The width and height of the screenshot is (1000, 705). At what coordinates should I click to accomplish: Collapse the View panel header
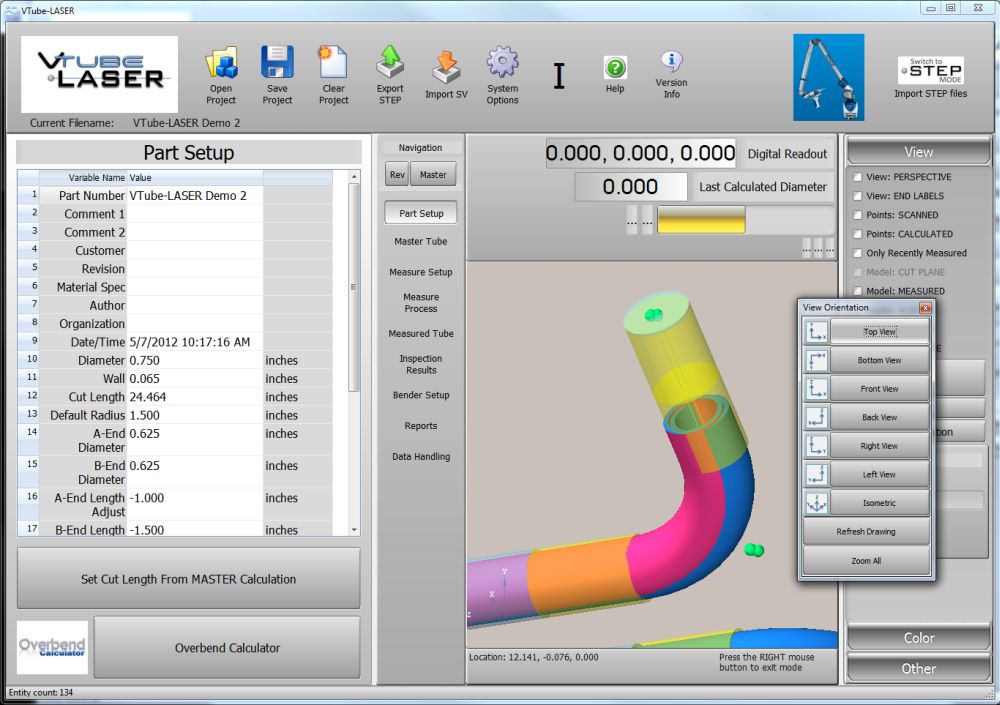coord(918,152)
